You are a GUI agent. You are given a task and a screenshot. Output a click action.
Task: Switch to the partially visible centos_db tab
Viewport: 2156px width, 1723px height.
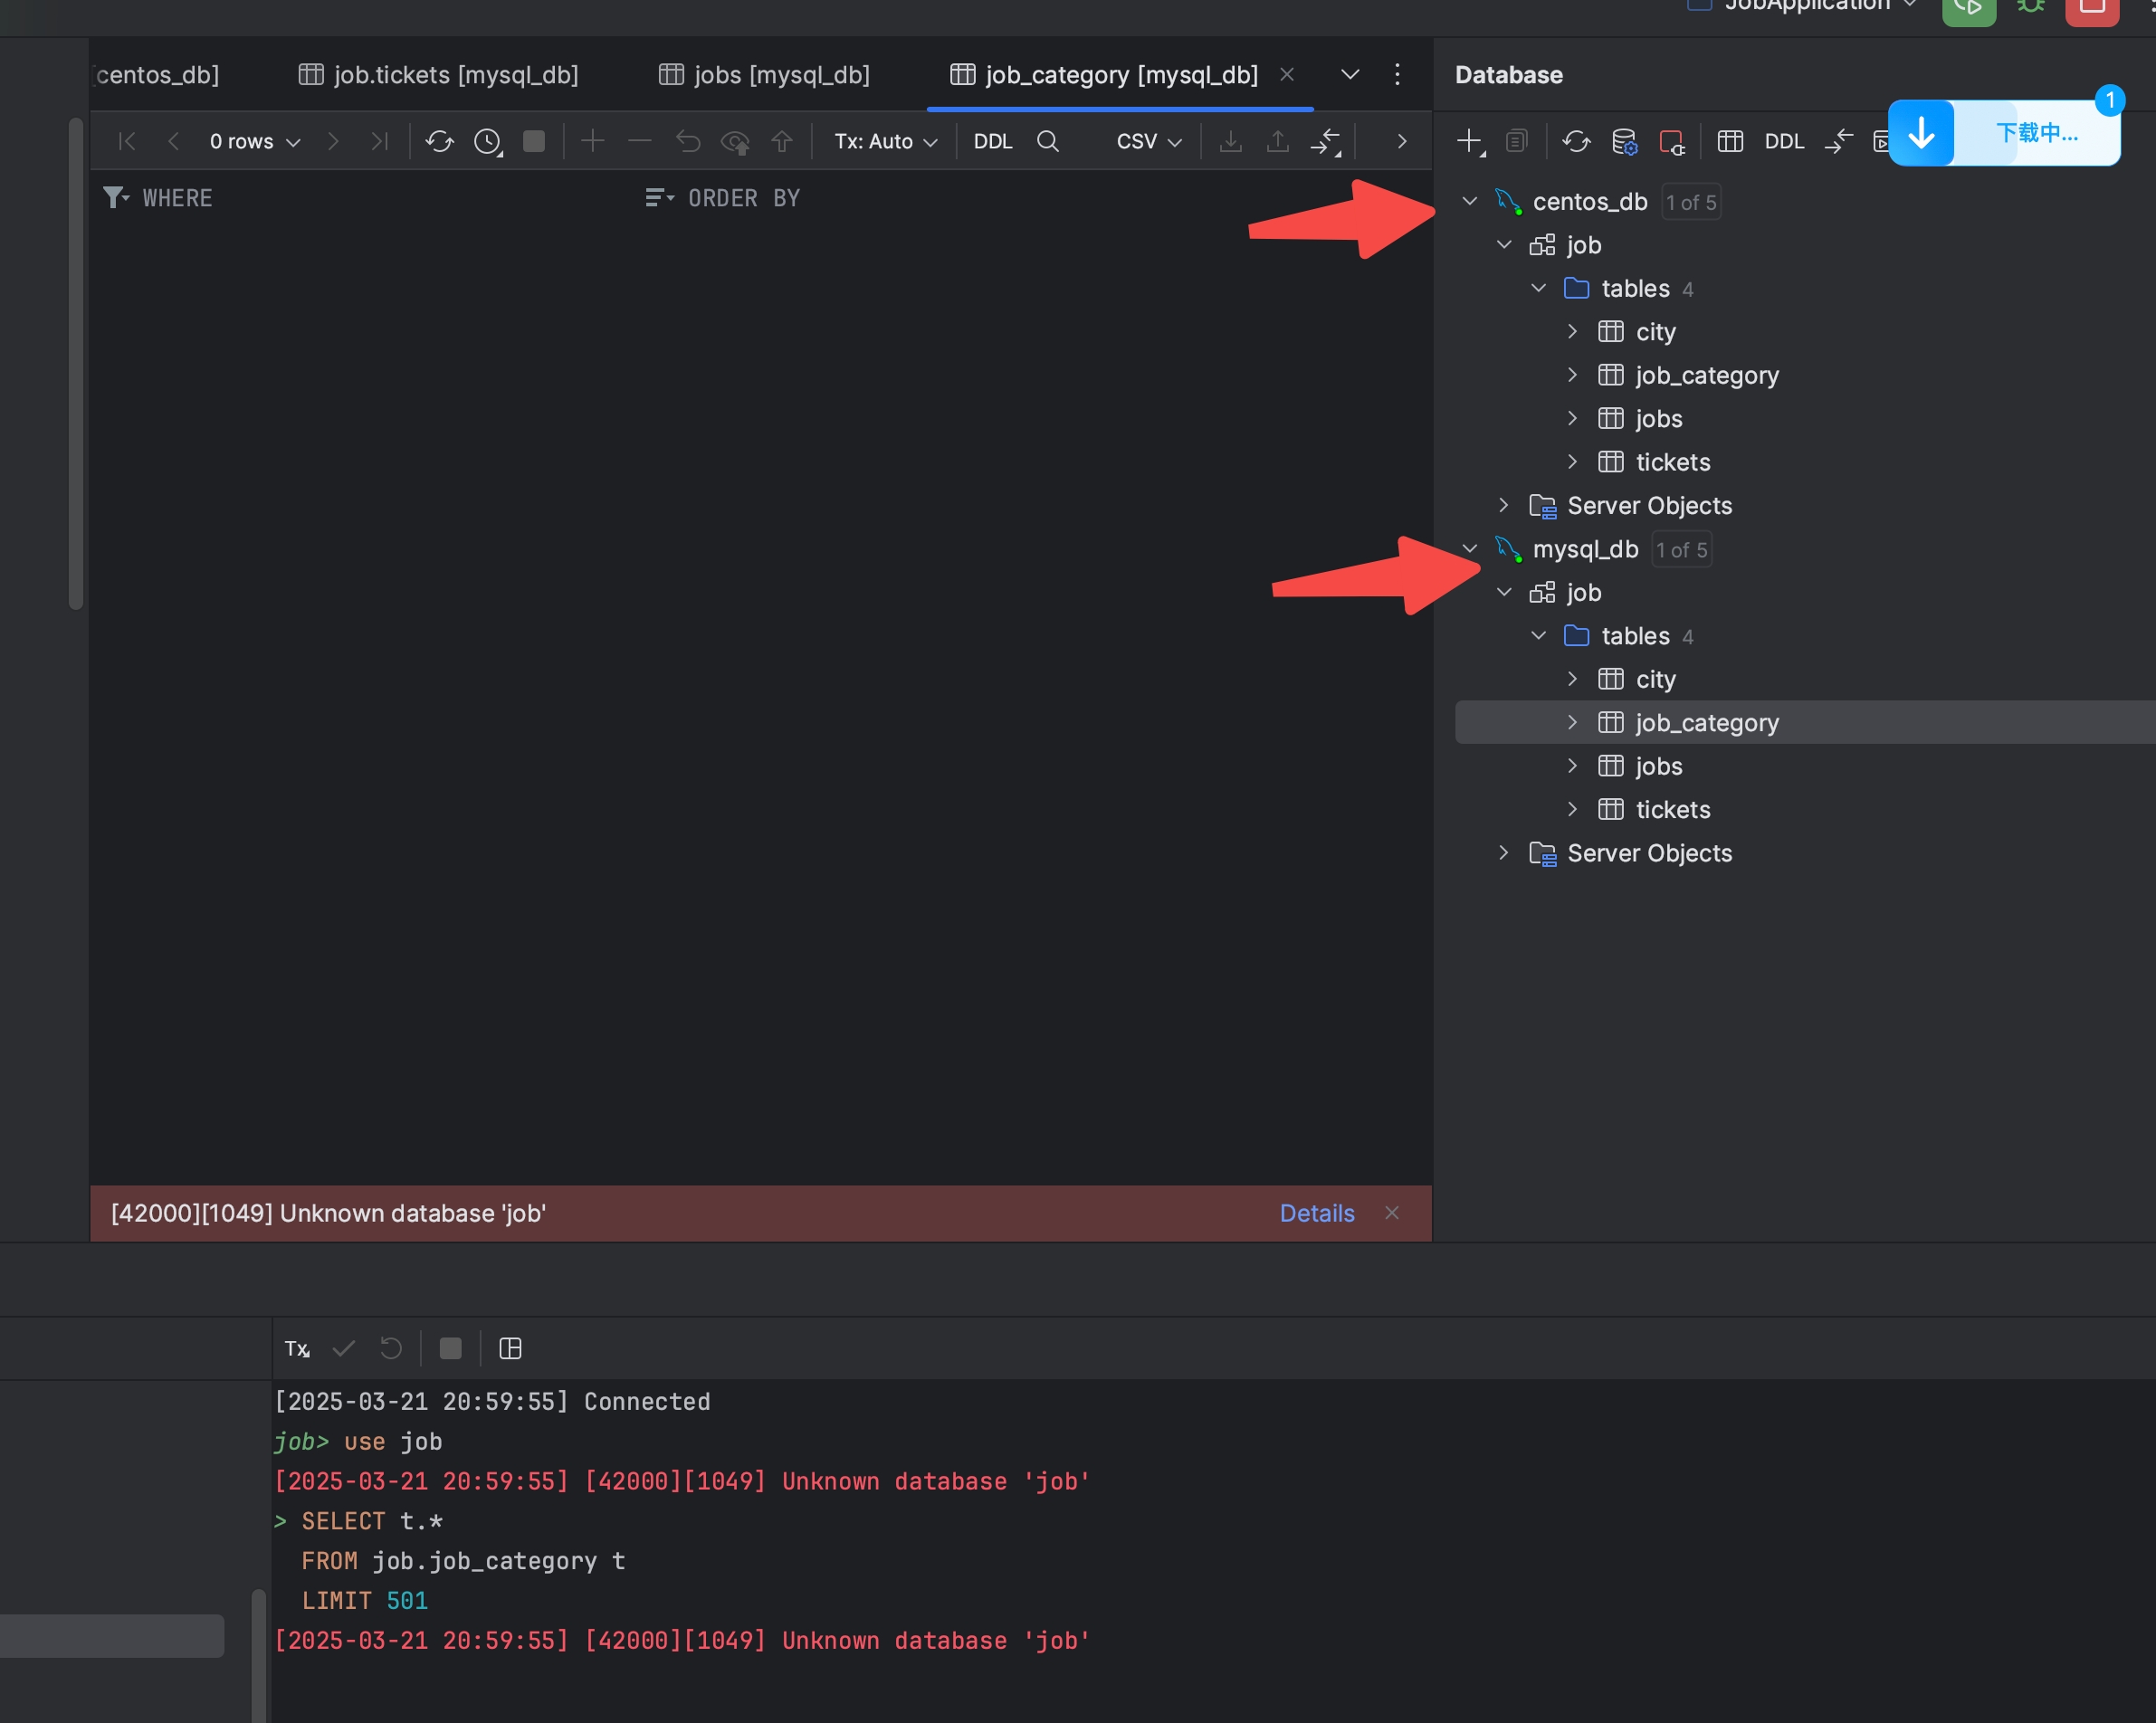[156, 74]
